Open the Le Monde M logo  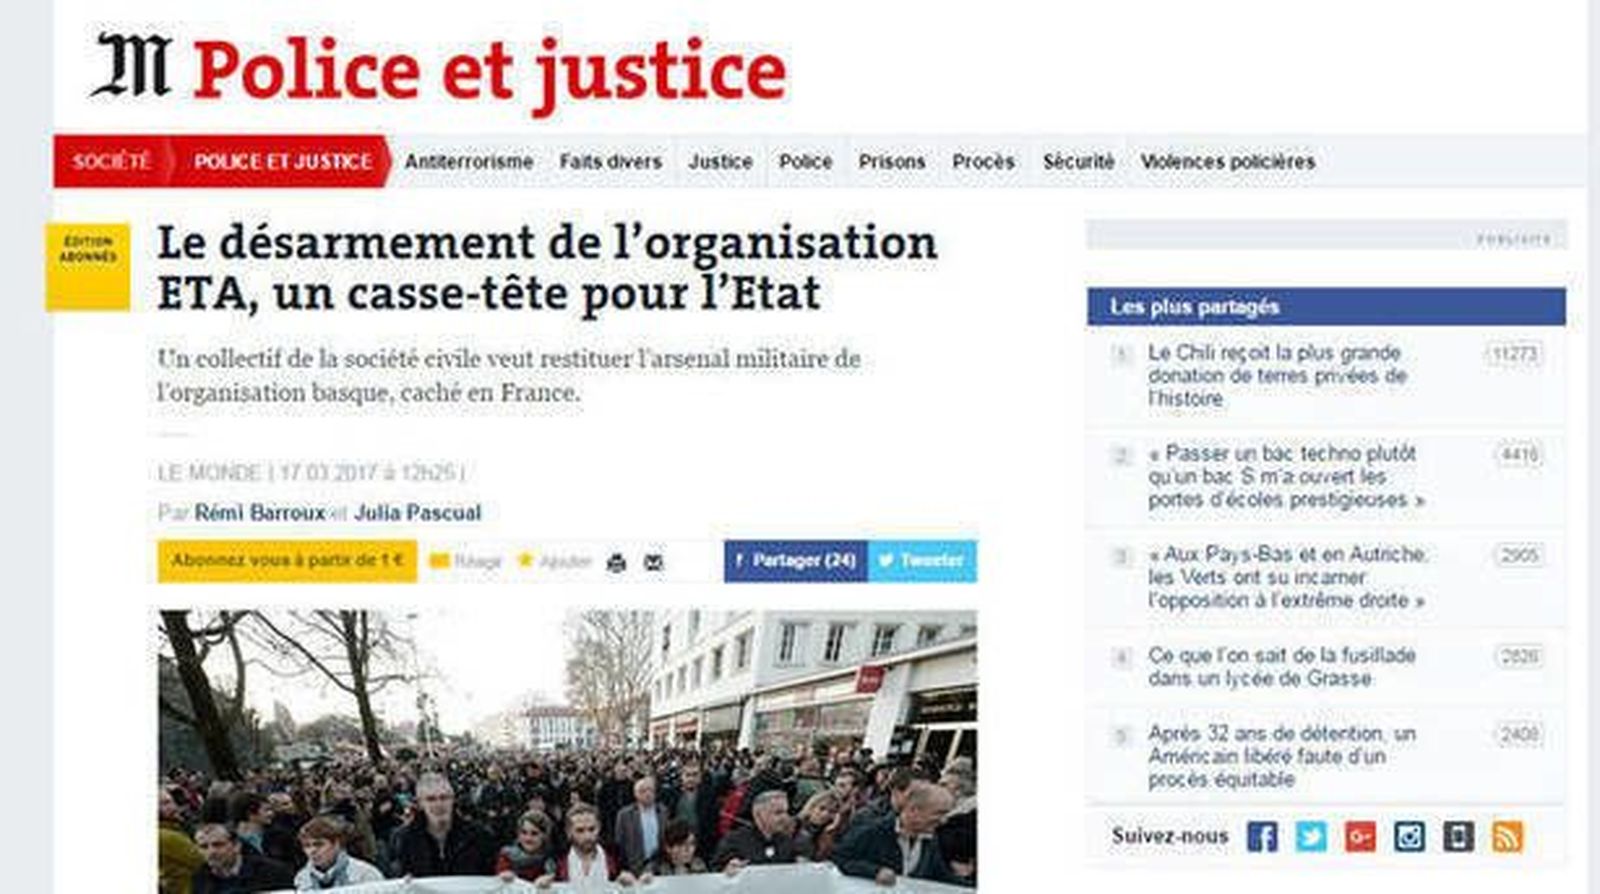[130, 66]
